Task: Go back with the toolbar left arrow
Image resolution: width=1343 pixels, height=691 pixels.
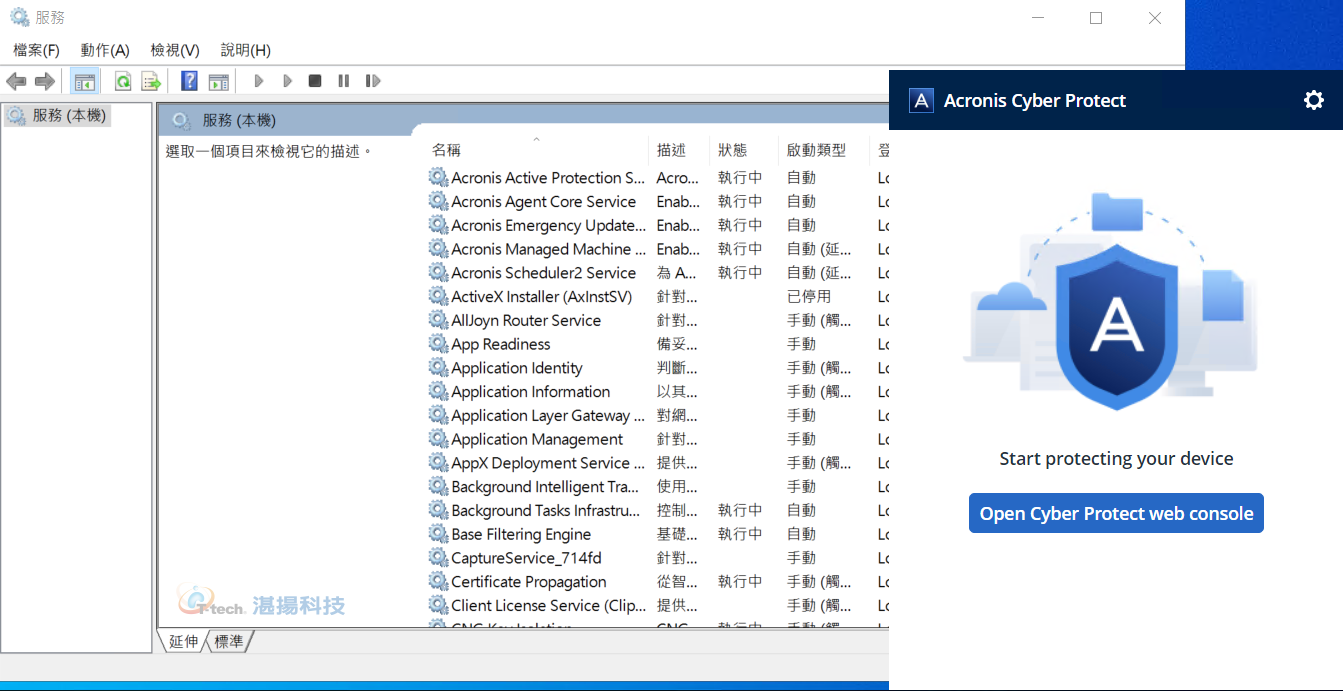Action: (16, 81)
